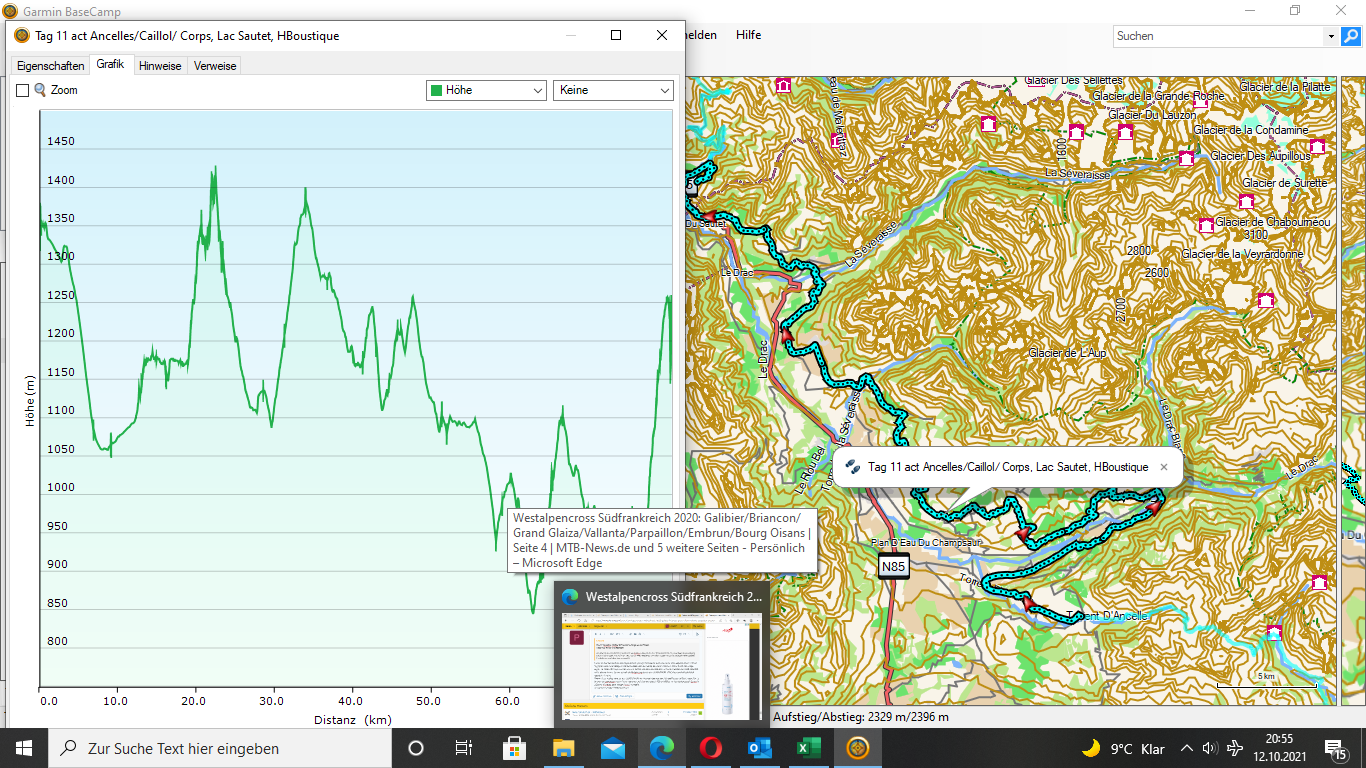Click the Torrent D'Ancelle map label
Screen dimensions: 1366x768
[x=1106, y=616]
